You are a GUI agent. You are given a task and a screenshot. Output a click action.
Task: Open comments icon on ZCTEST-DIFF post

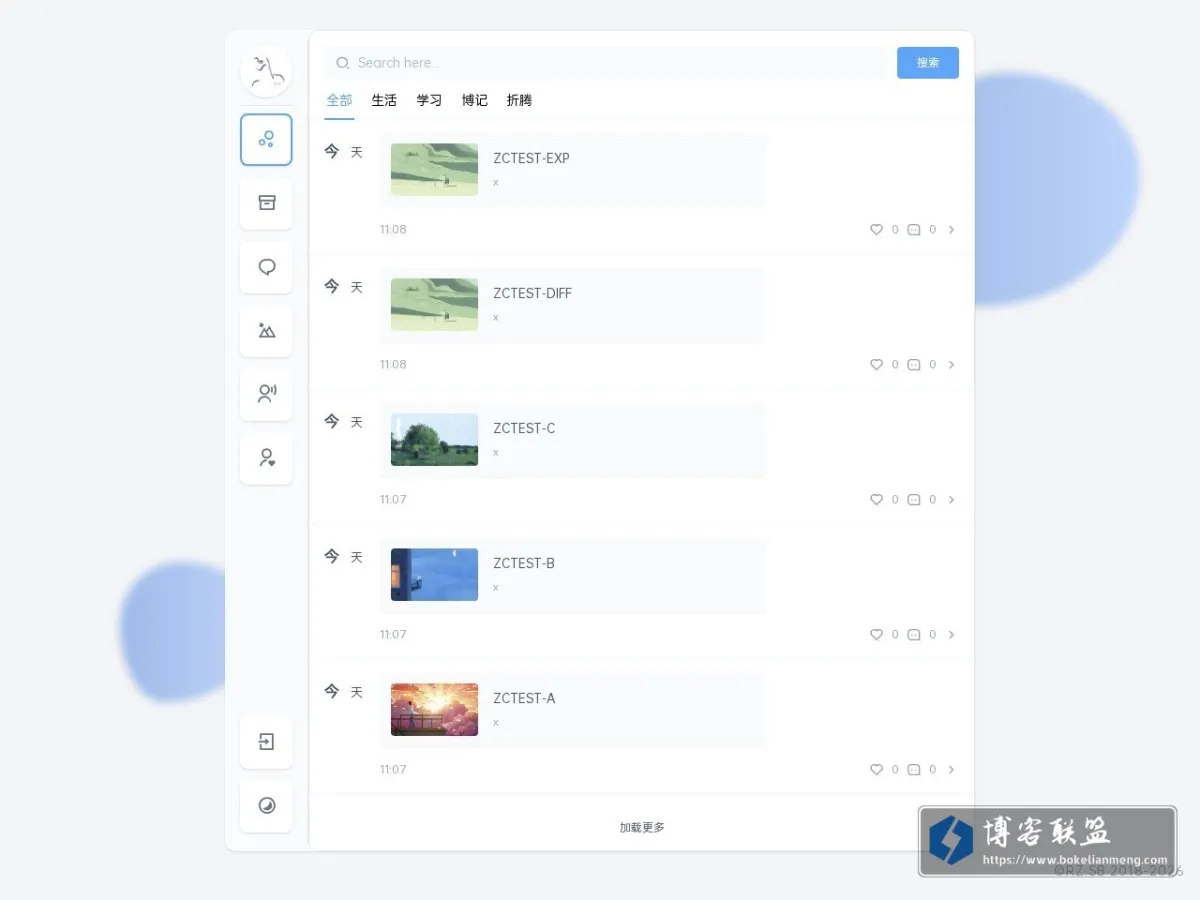[x=914, y=365]
